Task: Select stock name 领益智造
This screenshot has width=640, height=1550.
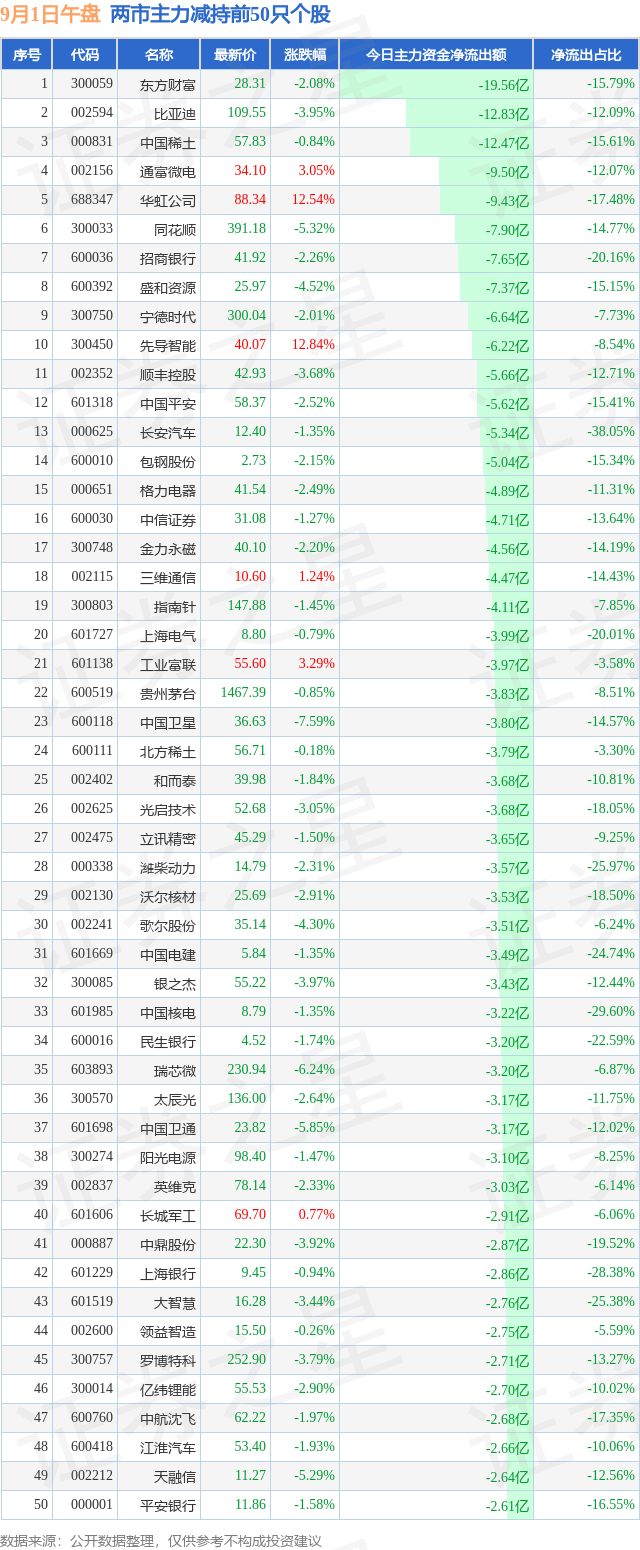Action: tap(169, 1331)
